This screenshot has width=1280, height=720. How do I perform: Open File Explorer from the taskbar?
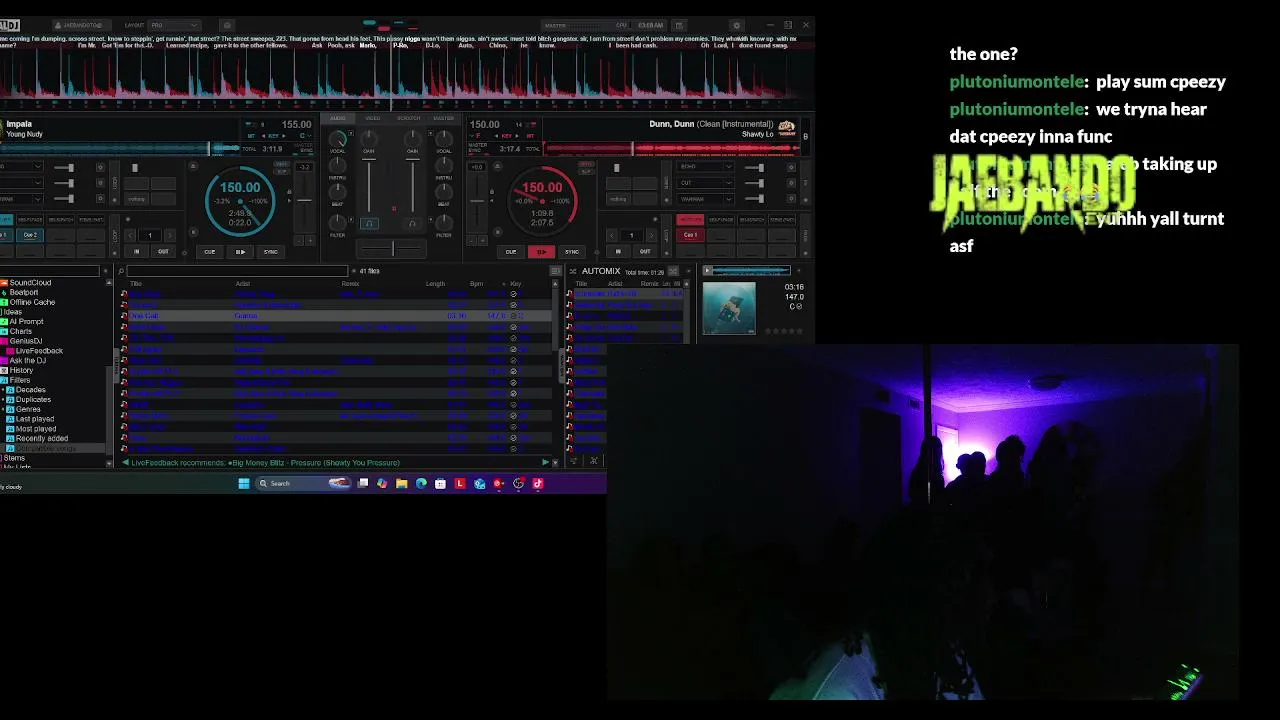(x=402, y=484)
